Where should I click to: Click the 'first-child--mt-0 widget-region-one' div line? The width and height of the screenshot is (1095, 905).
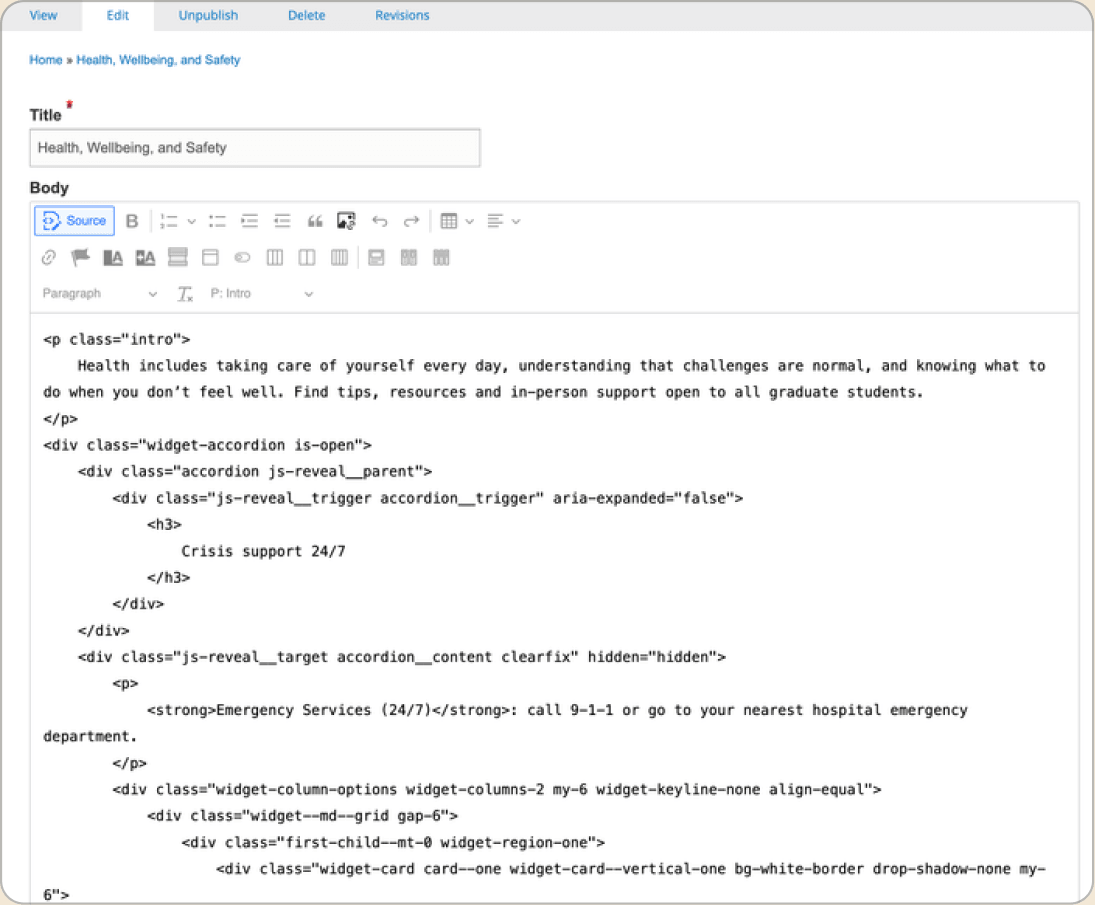coord(393,843)
